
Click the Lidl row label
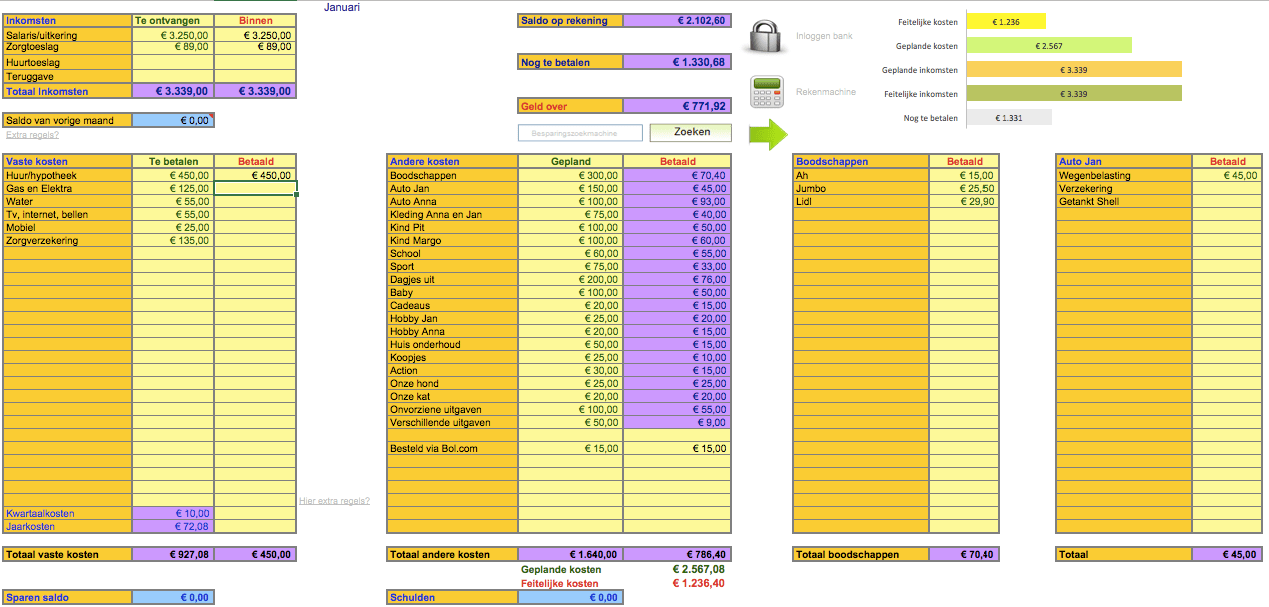[x=861, y=202]
